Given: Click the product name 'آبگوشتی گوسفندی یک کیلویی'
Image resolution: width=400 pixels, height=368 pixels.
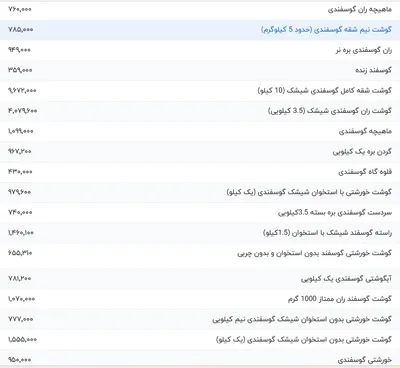Looking at the screenshot, I should tap(346, 279).
